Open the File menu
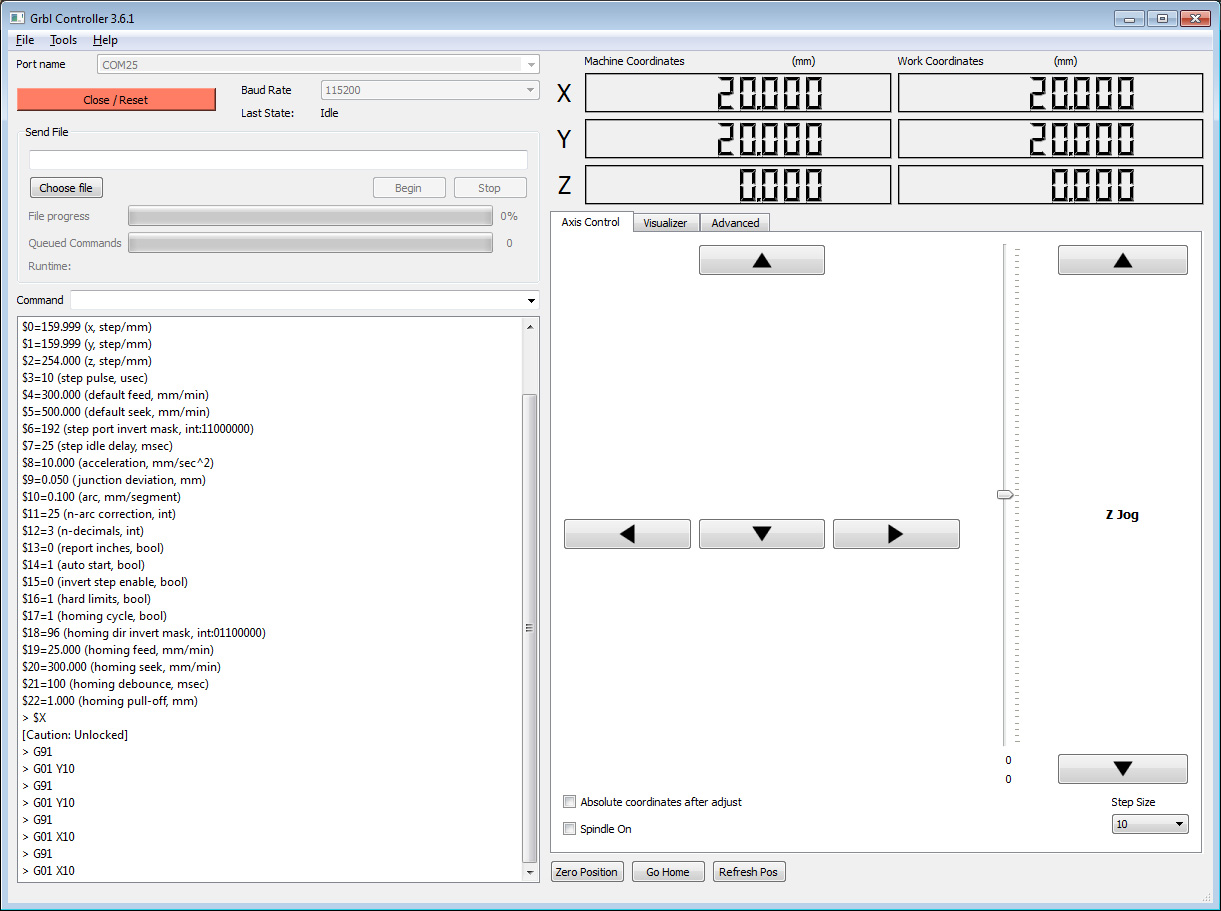Screen dimensions: 1221x911 (25, 40)
